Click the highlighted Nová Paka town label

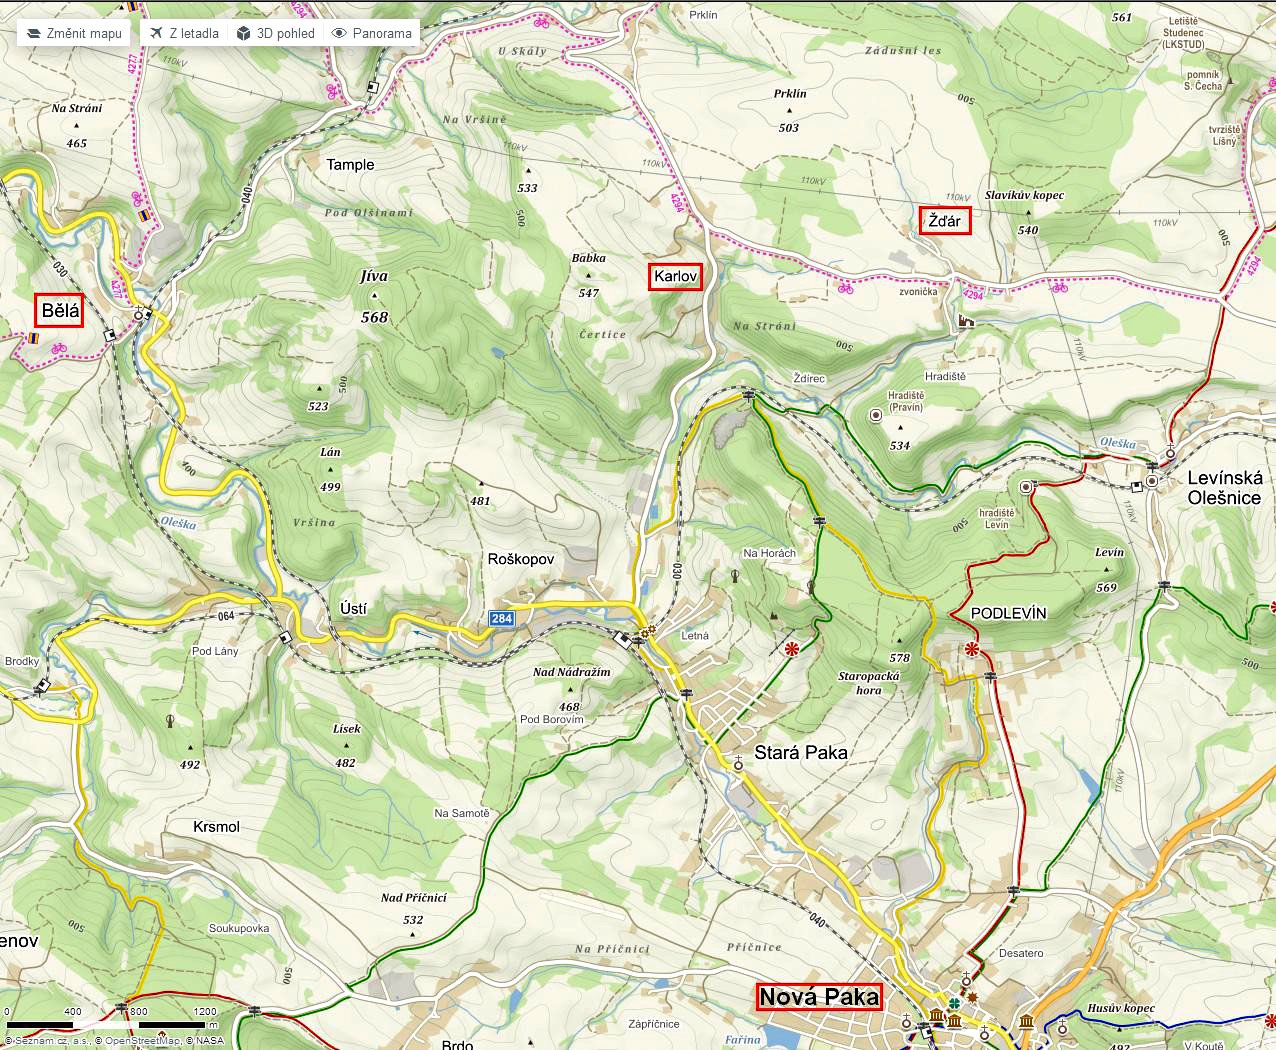tap(818, 996)
